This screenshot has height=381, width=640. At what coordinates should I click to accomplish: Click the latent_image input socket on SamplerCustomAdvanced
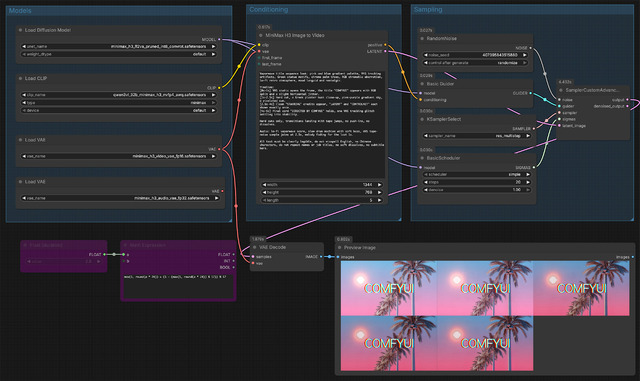coord(559,126)
